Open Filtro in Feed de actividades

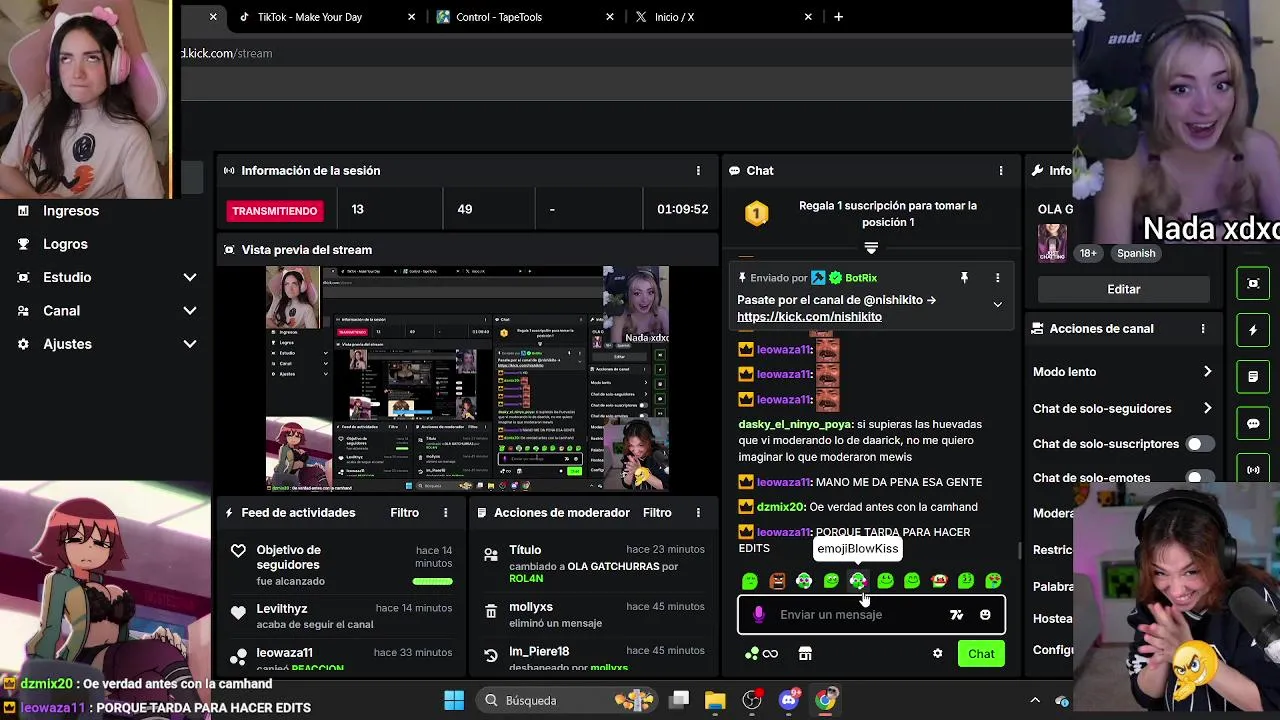404,513
